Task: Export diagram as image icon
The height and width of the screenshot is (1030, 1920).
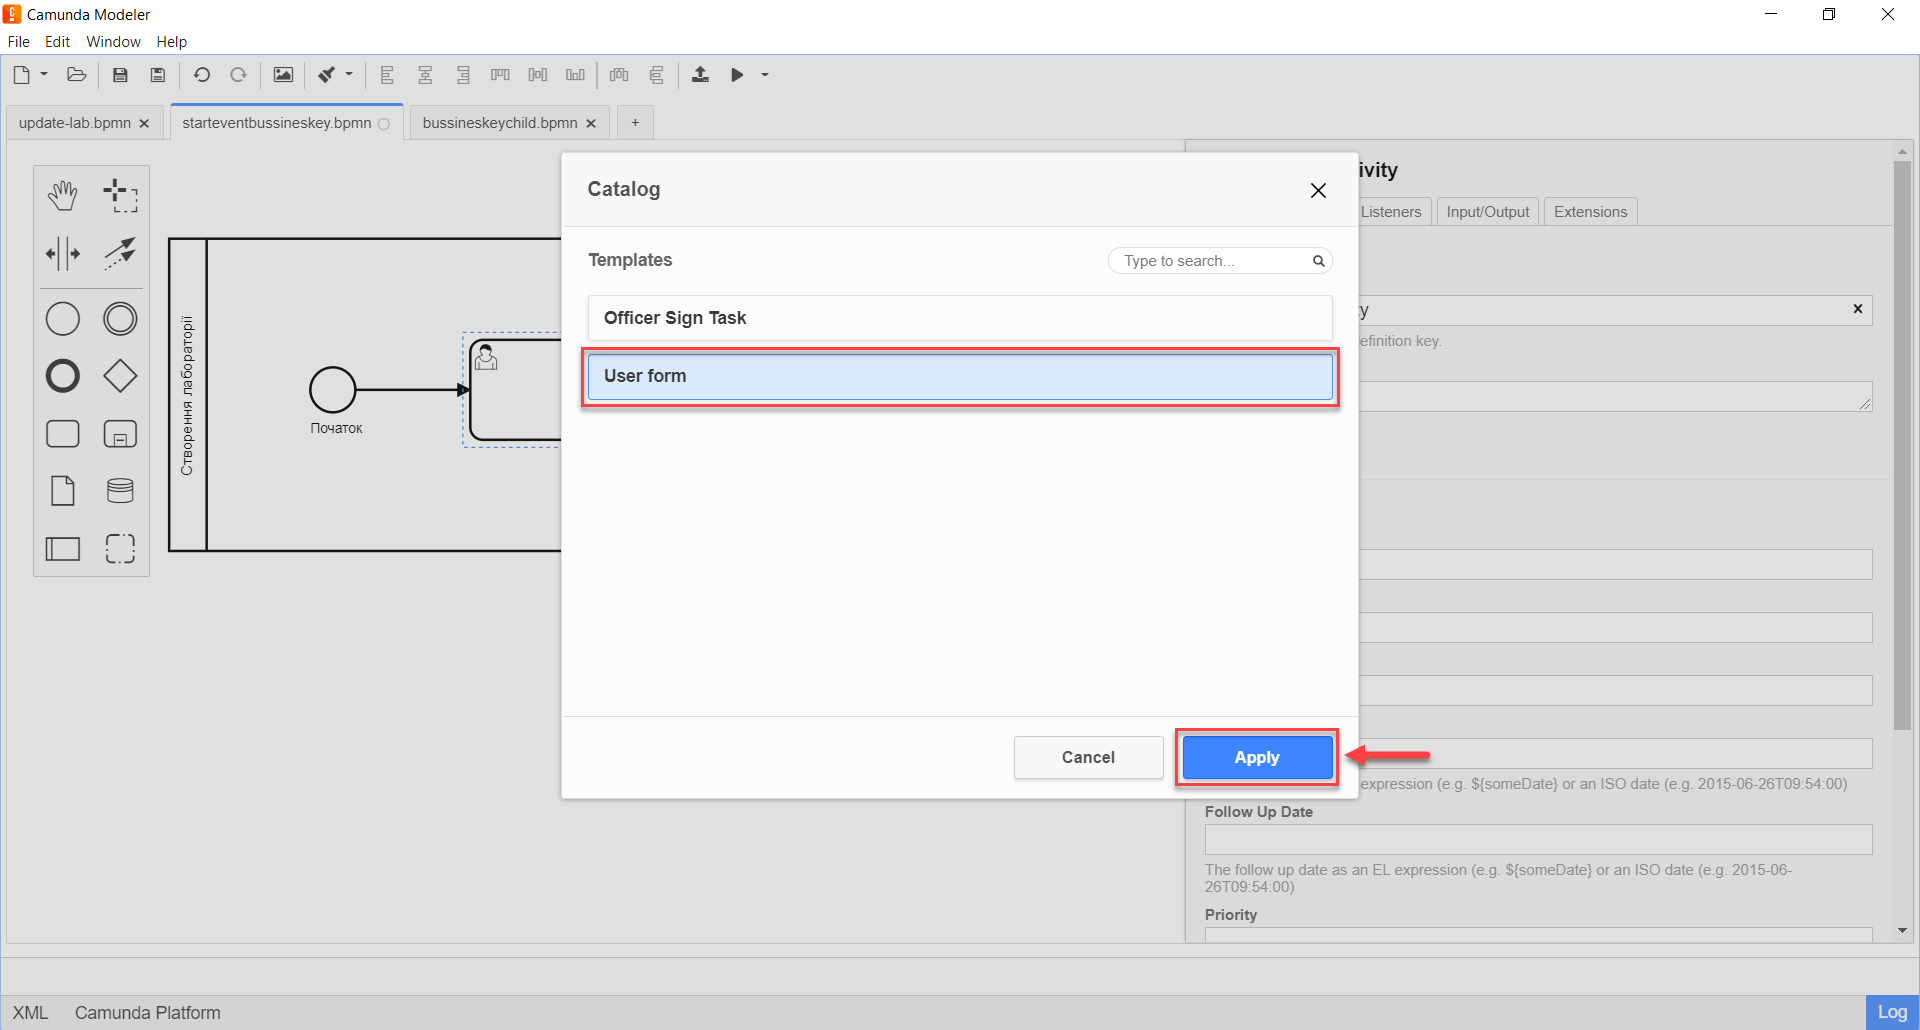Action: tap(284, 75)
